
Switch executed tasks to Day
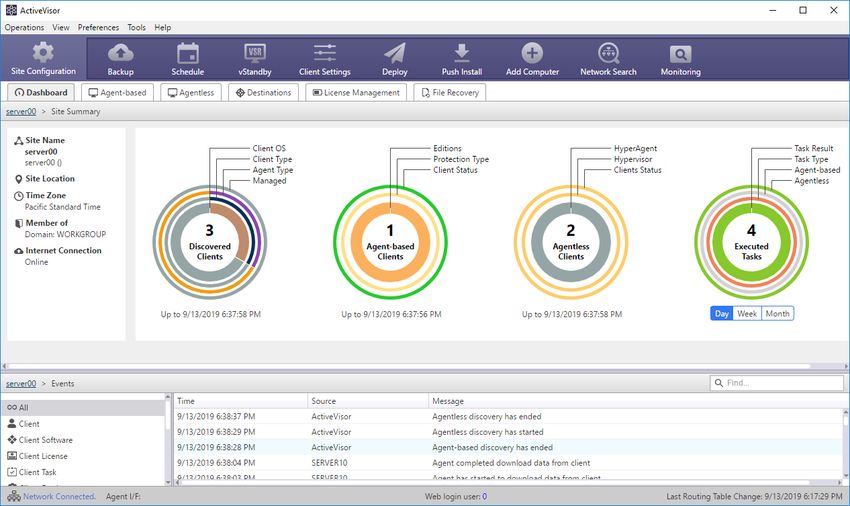pos(722,313)
